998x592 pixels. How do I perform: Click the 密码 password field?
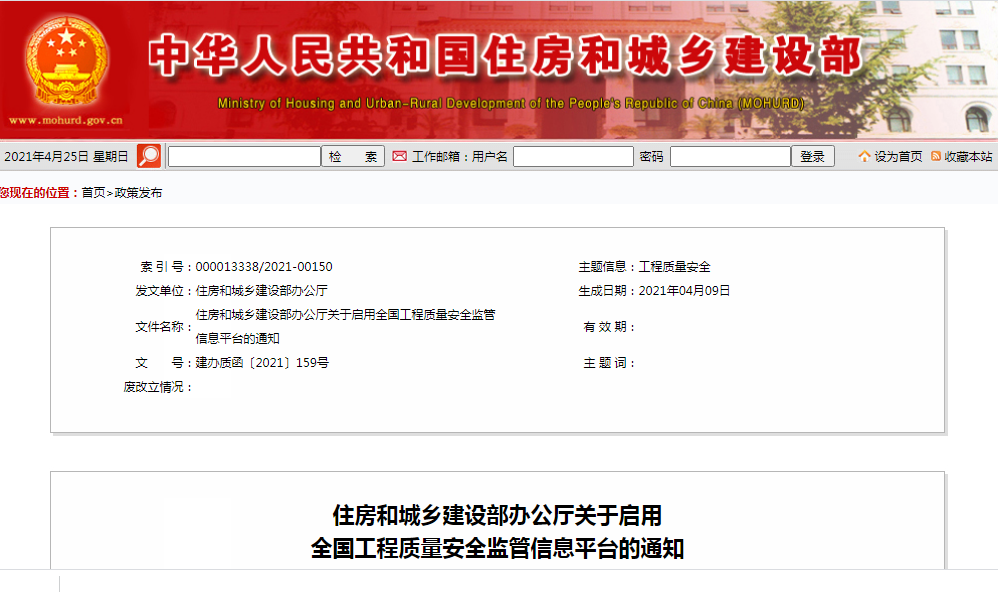[729, 157]
